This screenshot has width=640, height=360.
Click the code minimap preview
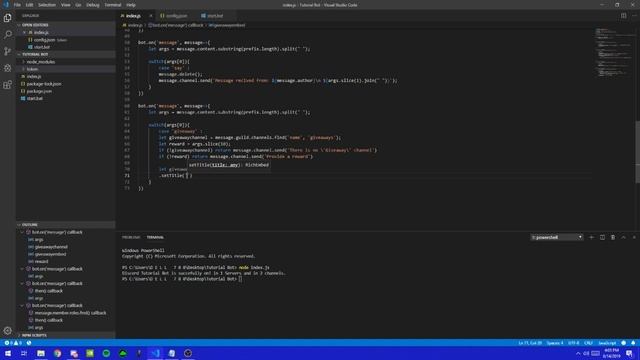[613, 52]
